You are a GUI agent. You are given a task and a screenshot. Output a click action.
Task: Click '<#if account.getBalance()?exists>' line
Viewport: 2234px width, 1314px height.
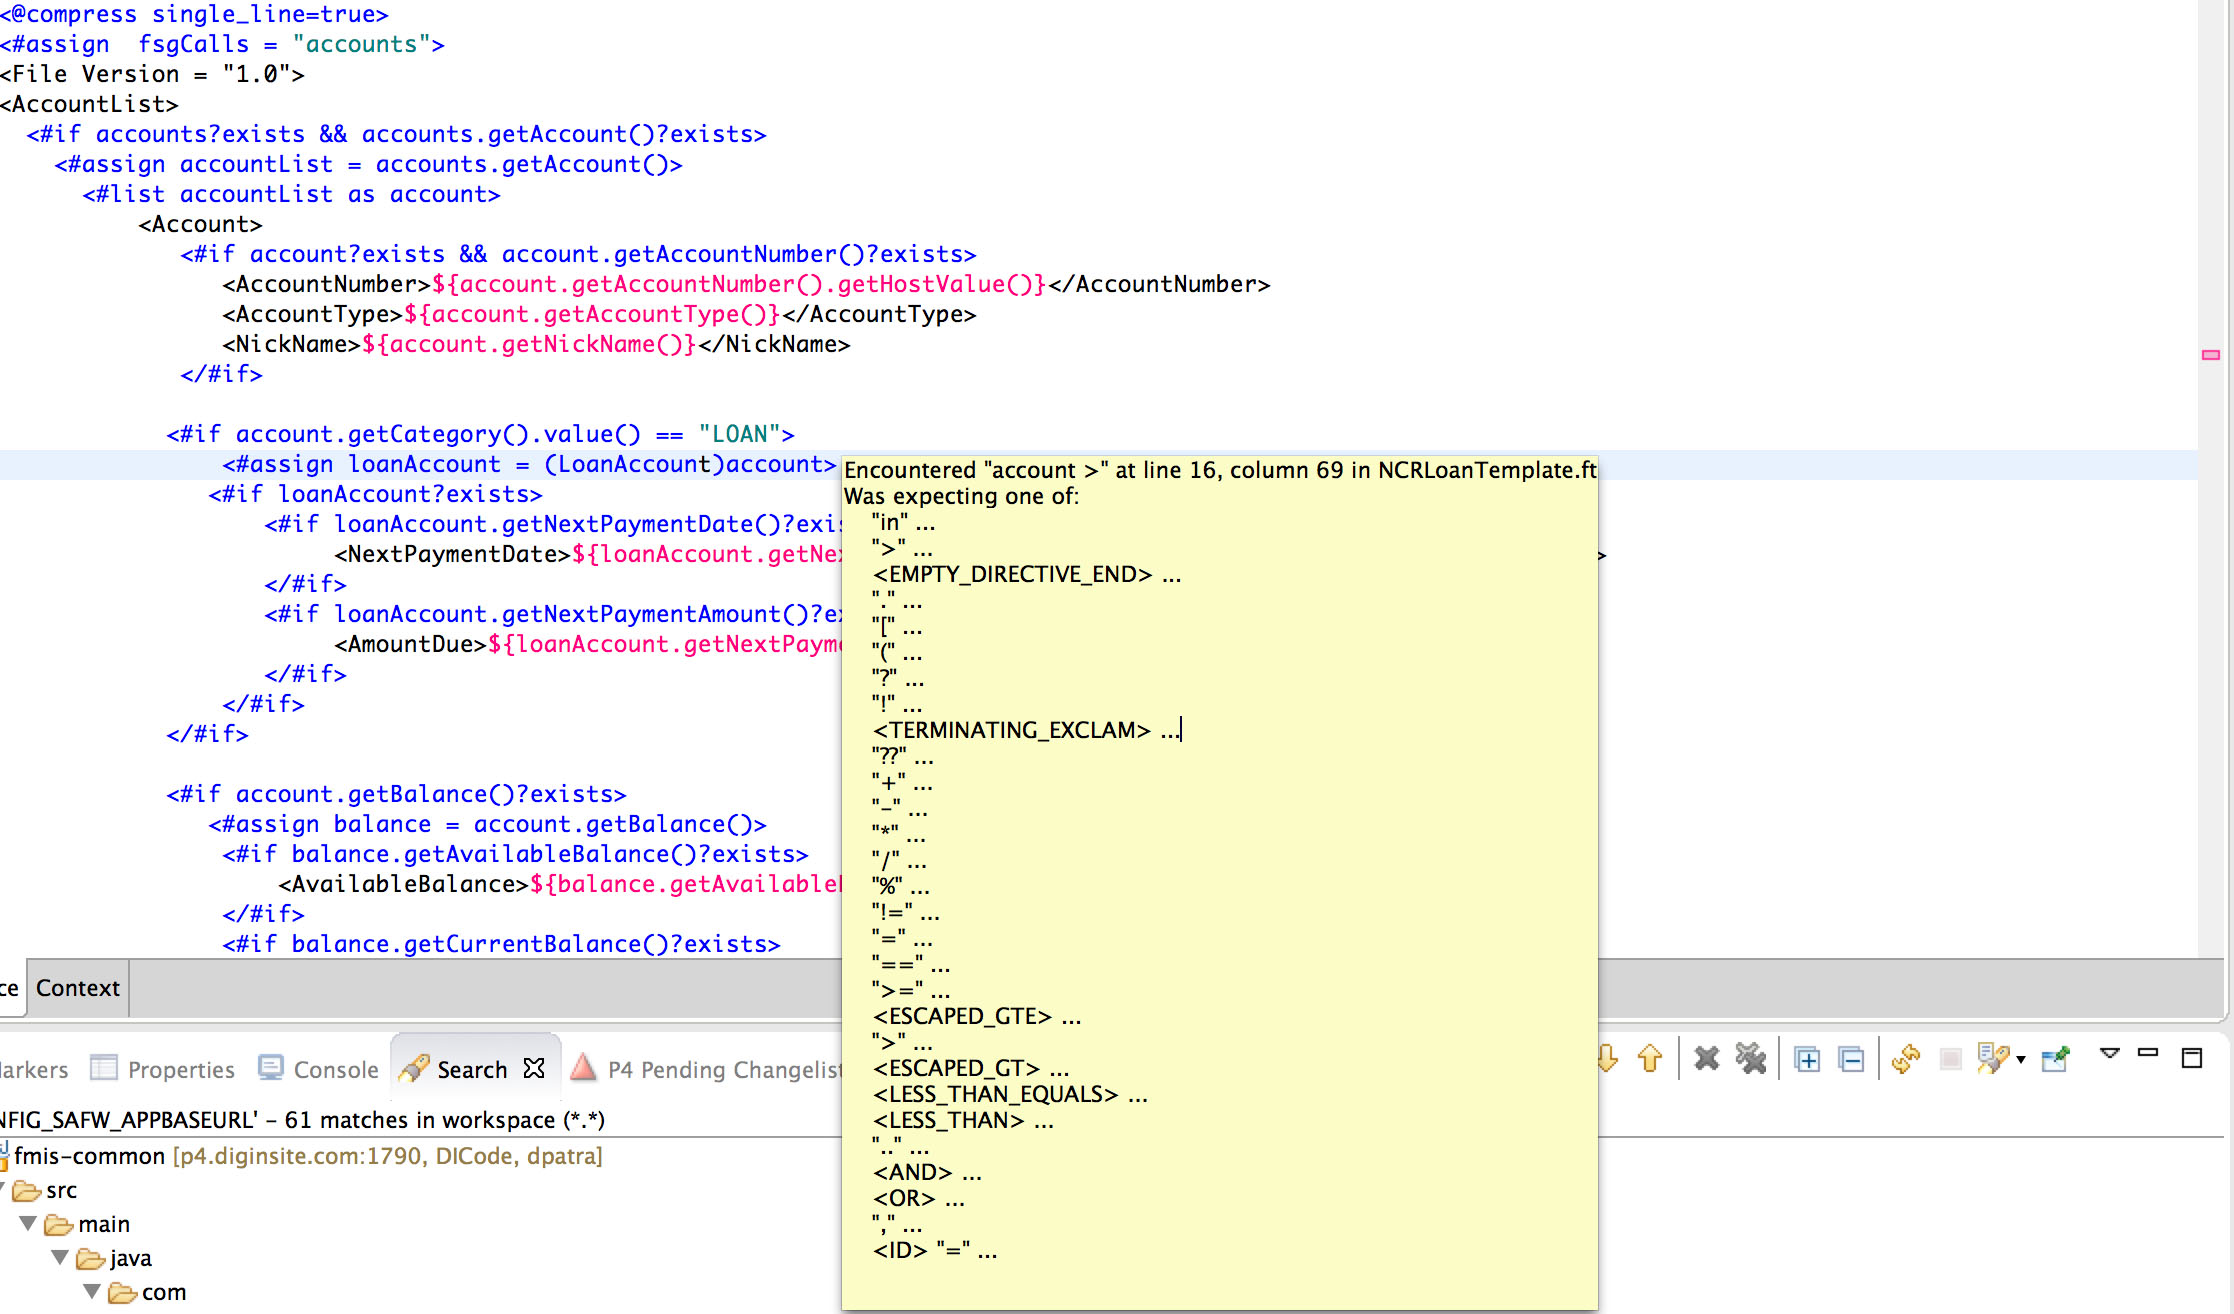point(396,794)
